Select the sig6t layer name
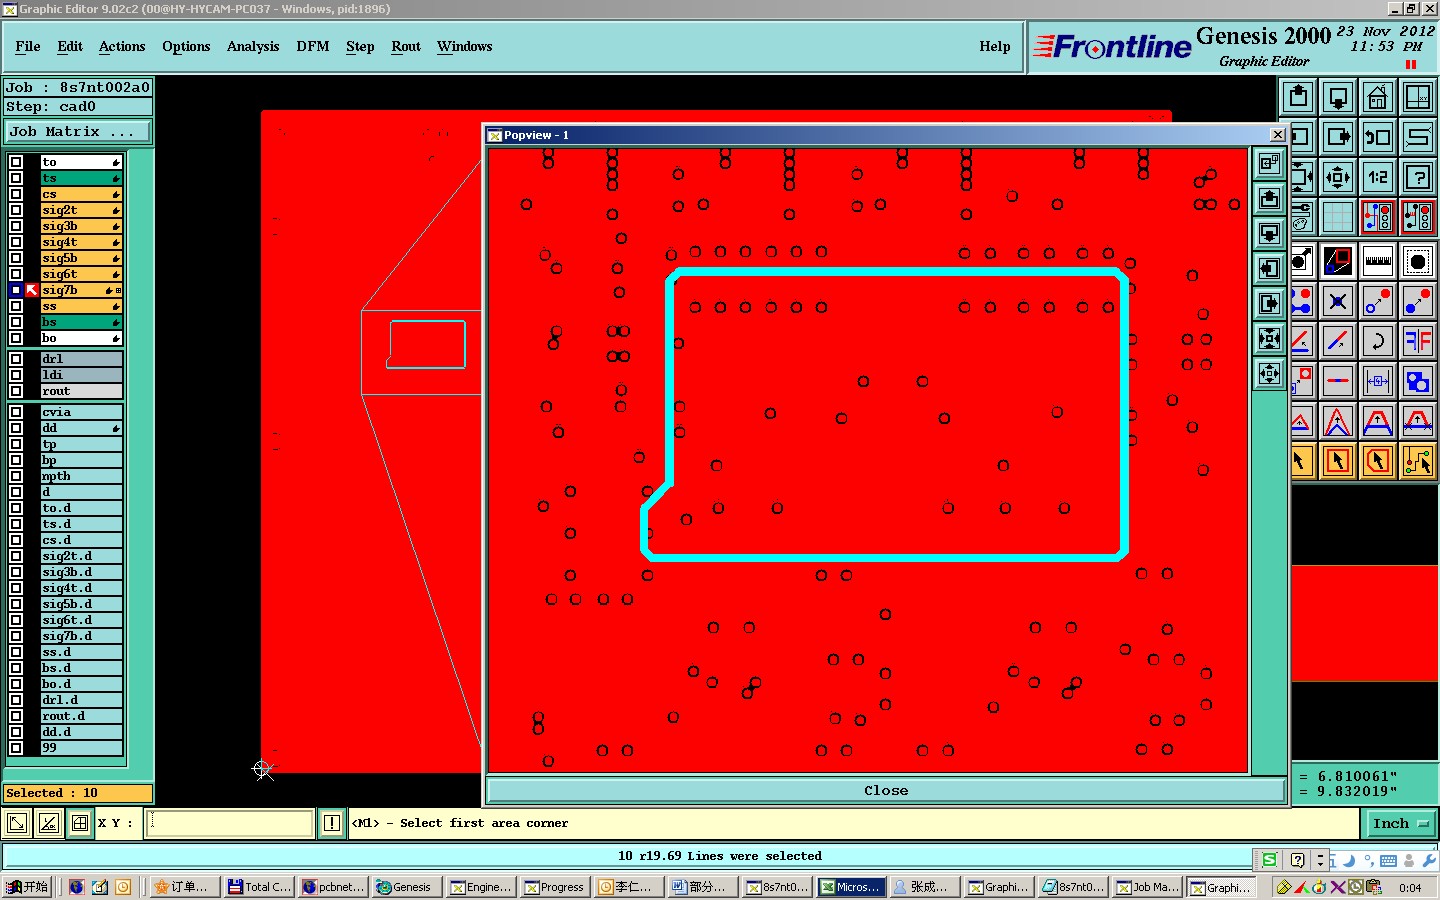The width and height of the screenshot is (1440, 900). click(81, 274)
